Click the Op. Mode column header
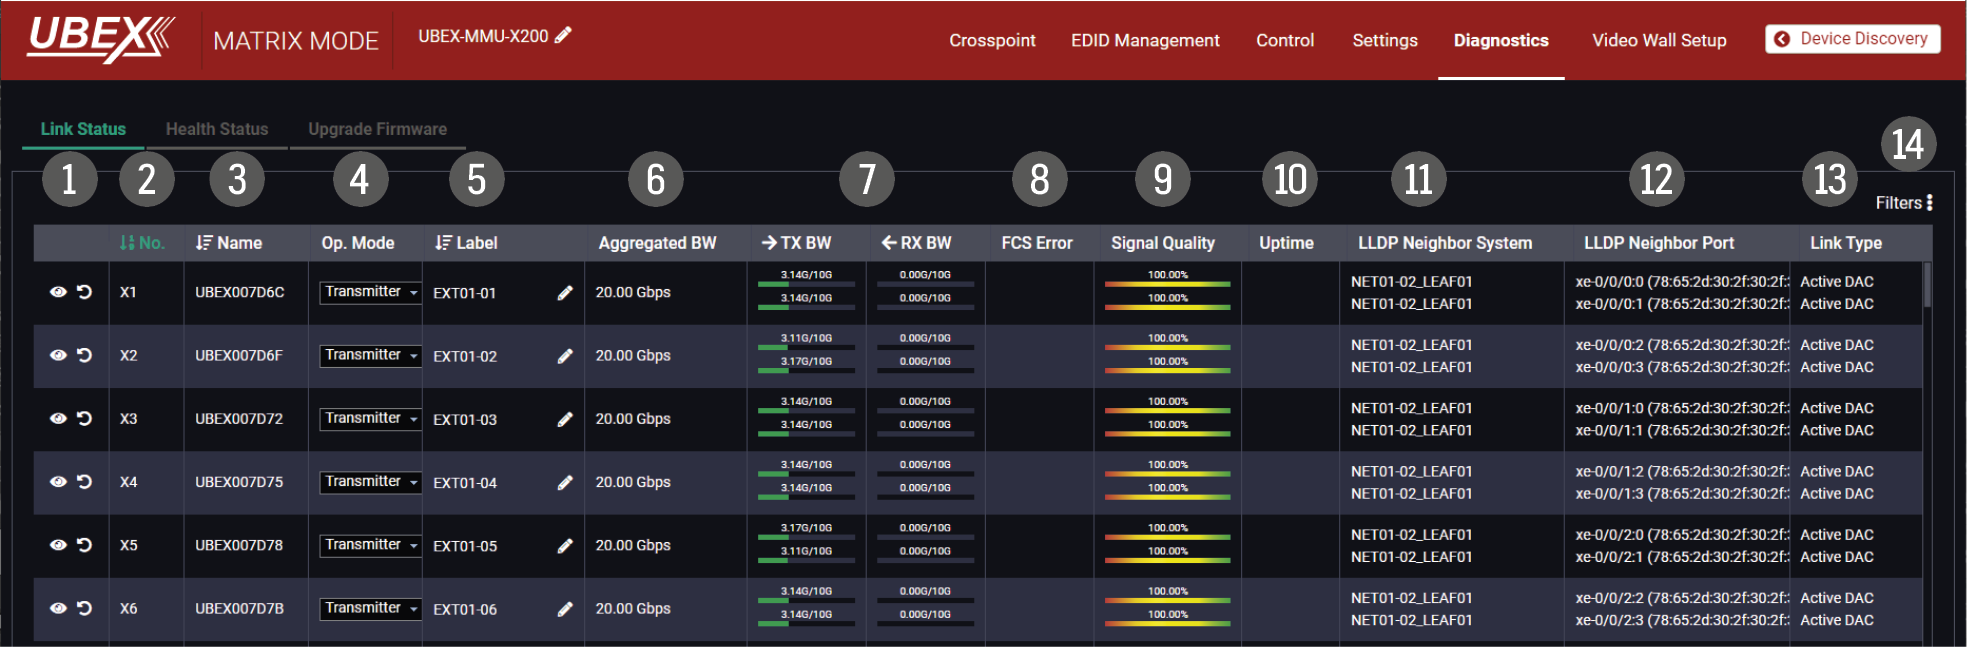 tap(358, 243)
